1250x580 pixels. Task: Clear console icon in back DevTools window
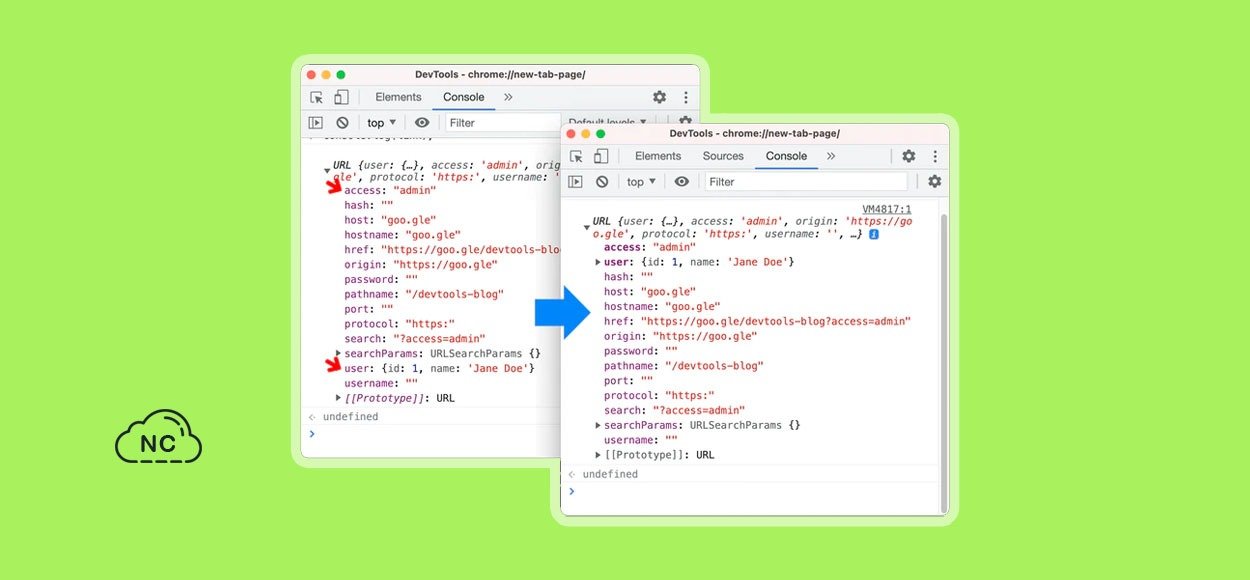(x=342, y=123)
